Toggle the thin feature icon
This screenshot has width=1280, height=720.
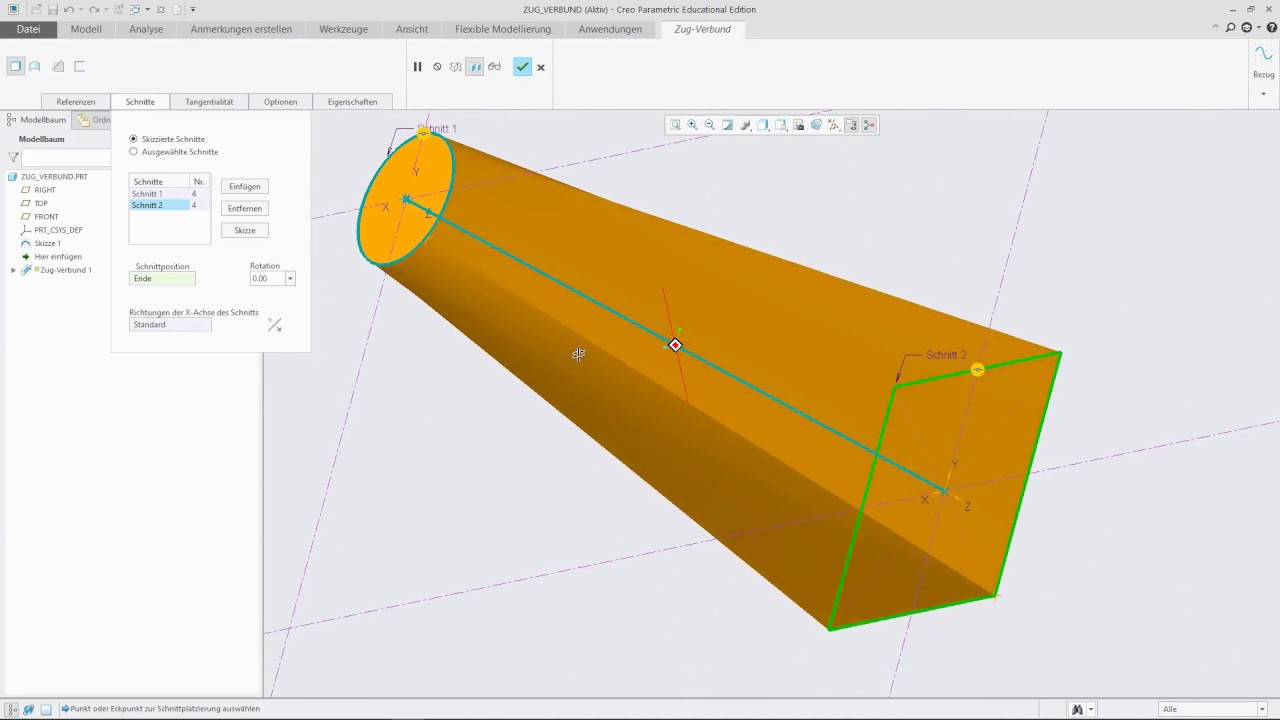click(x=80, y=67)
